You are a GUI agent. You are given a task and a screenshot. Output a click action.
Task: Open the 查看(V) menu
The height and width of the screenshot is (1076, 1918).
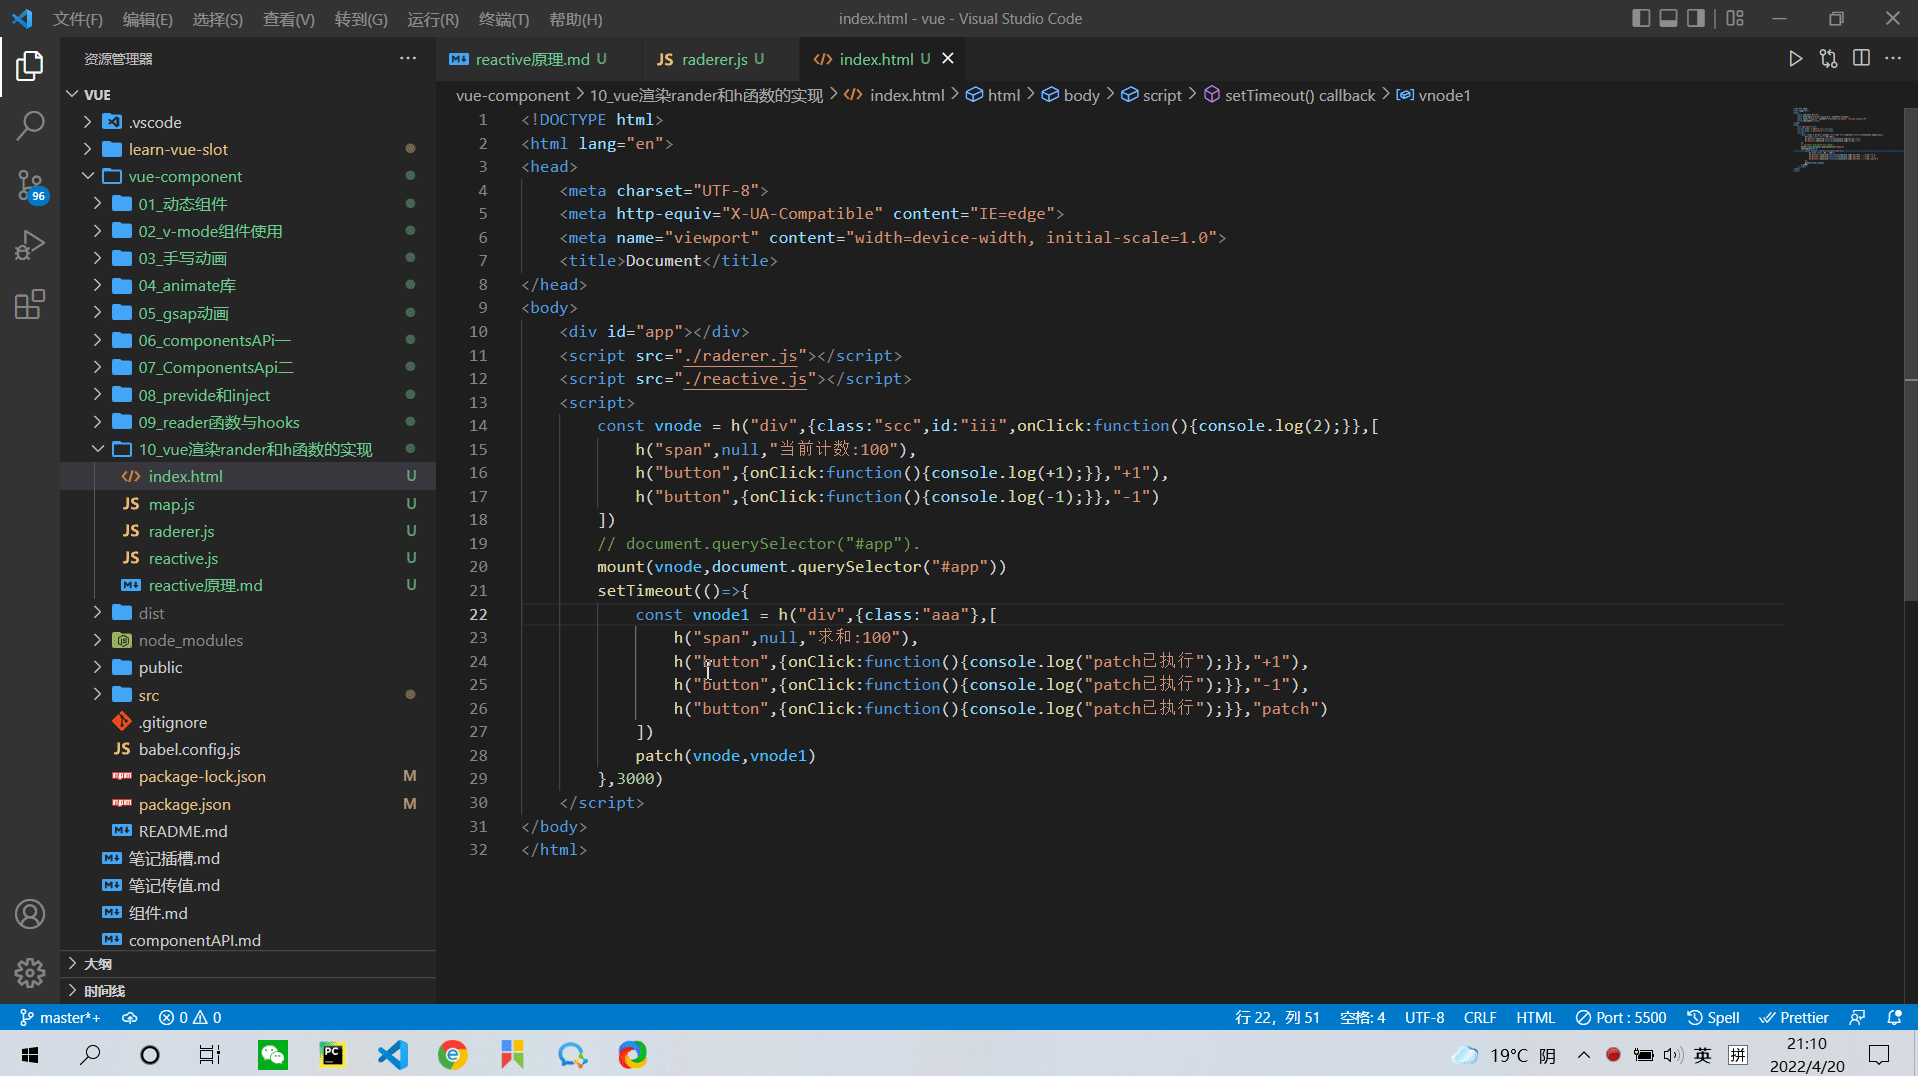point(289,19)
